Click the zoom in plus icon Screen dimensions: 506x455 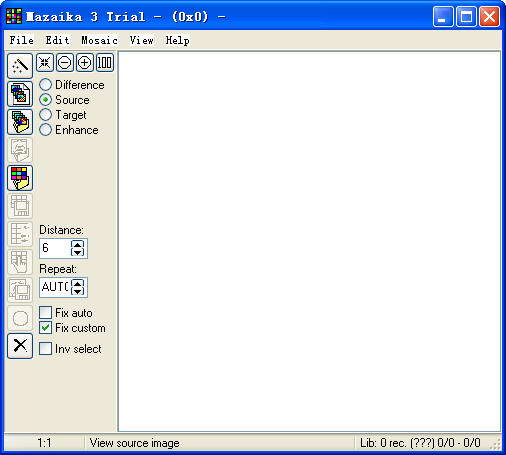coord(85,62)
